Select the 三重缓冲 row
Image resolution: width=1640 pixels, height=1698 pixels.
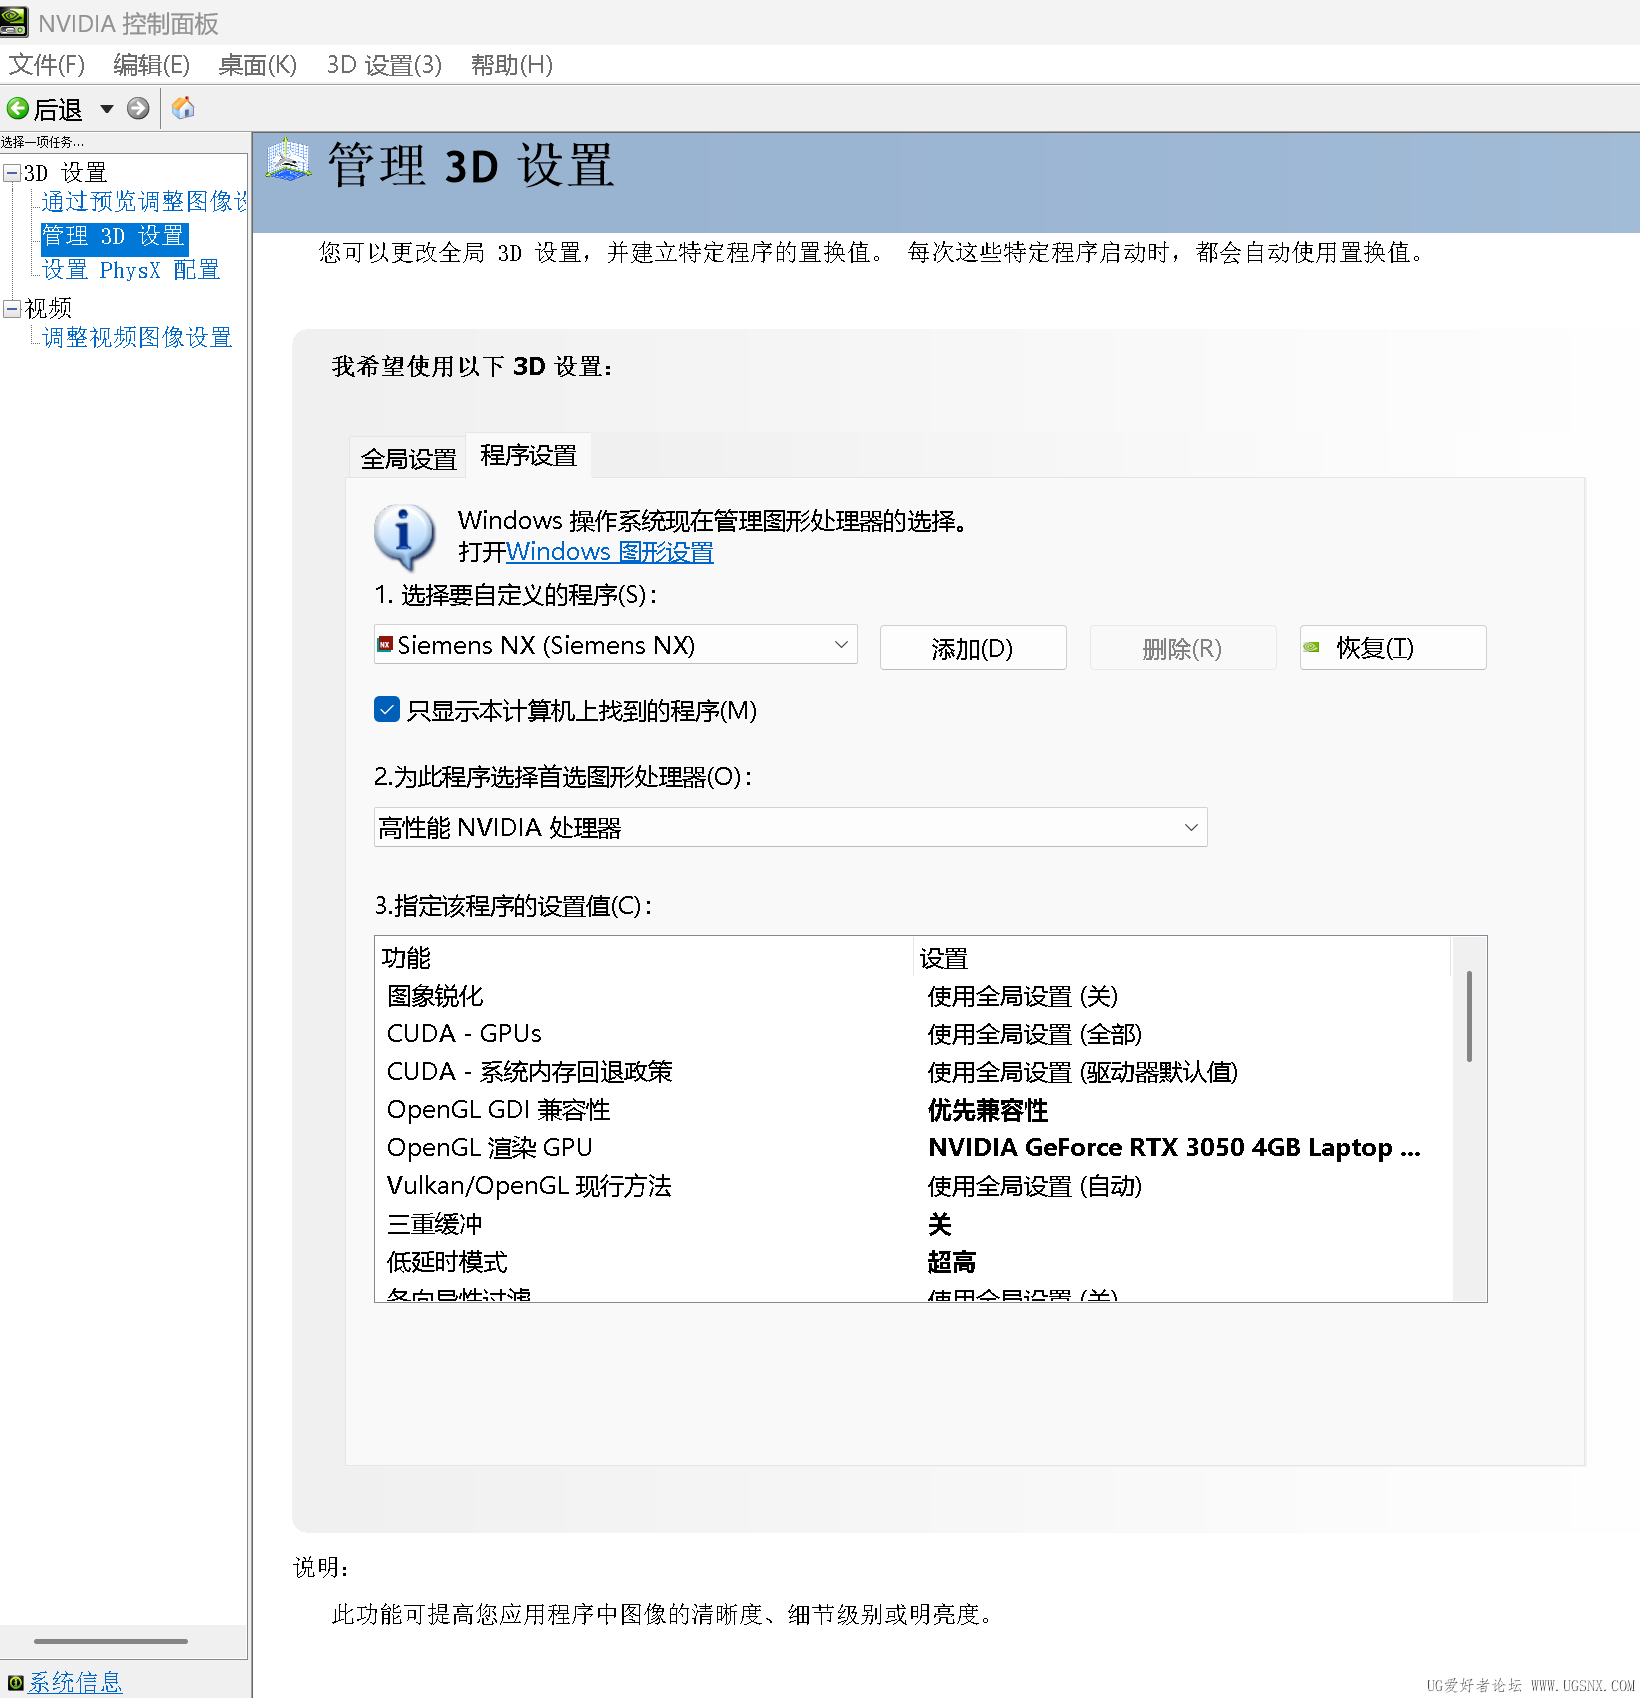pyautogui.click(x=914, y=1224)
